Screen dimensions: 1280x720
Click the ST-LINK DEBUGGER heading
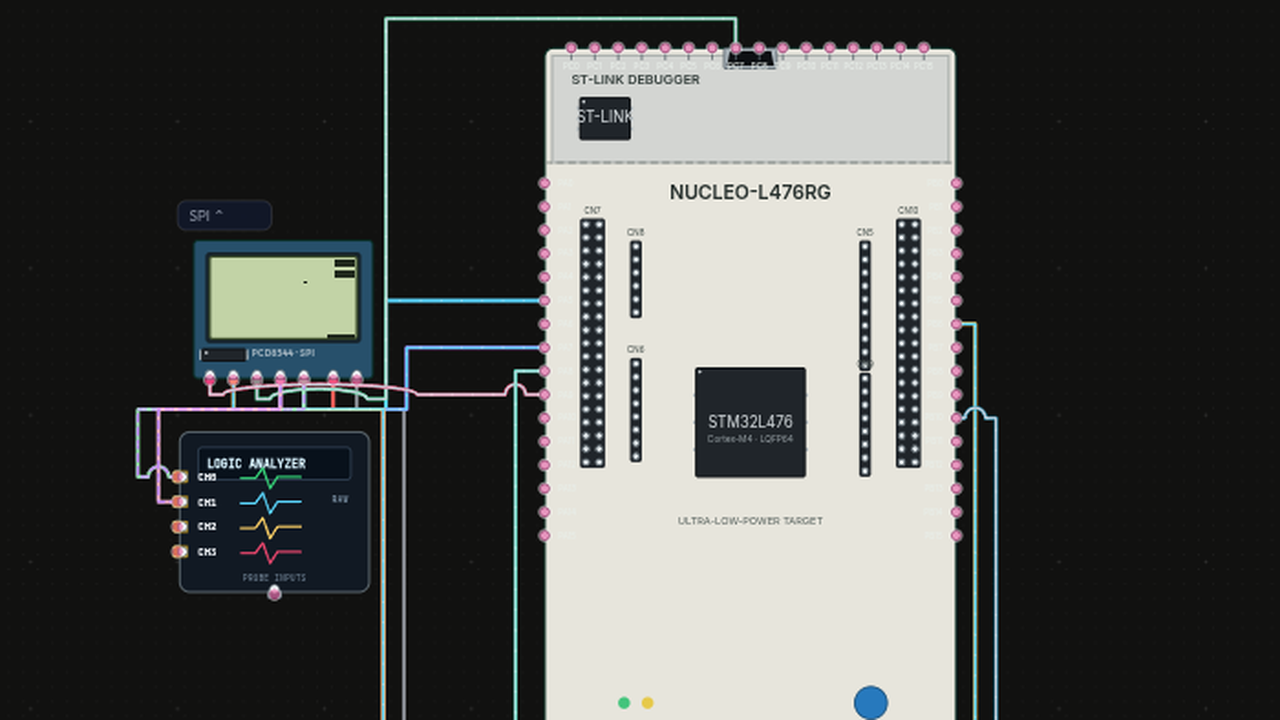636,79
